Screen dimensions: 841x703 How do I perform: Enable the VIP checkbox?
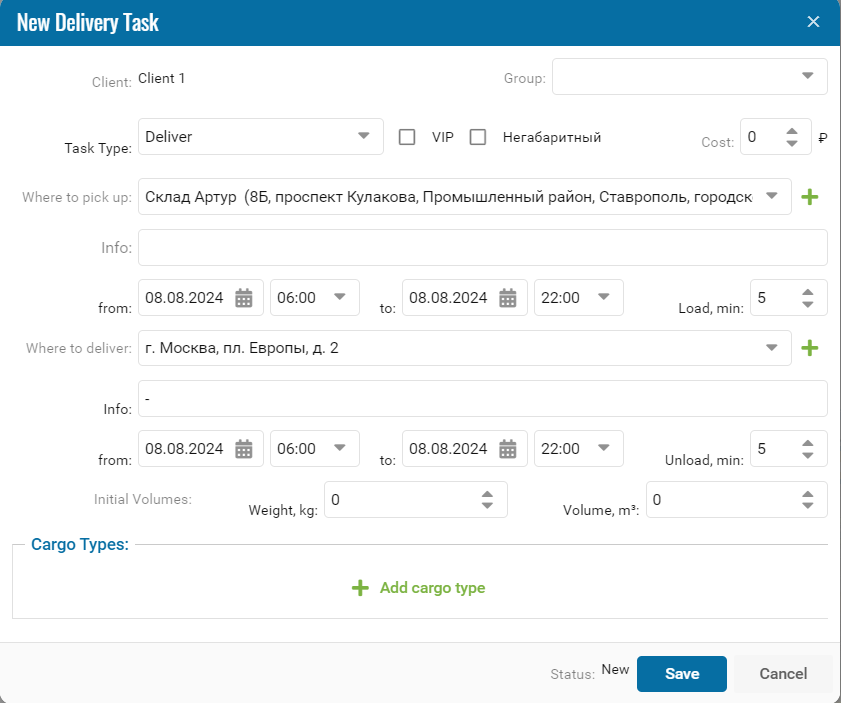tap(407, 137)
